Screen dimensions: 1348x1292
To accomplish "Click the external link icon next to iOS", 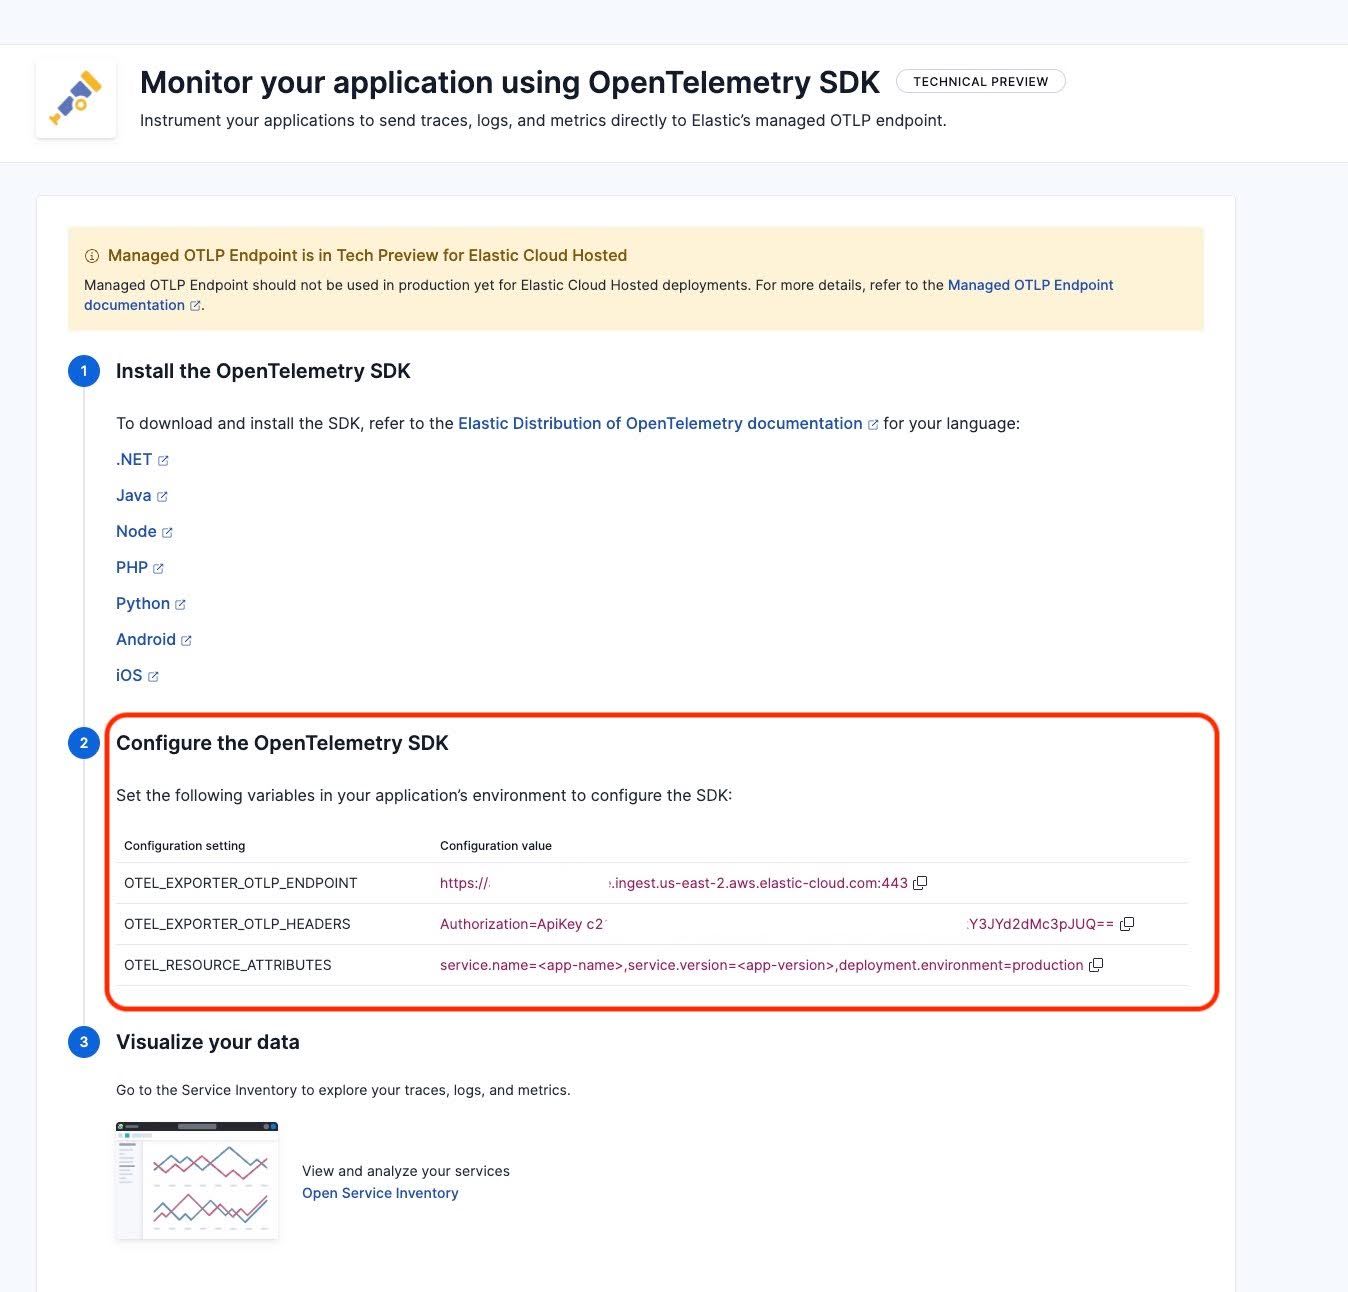I will [154, 676].
